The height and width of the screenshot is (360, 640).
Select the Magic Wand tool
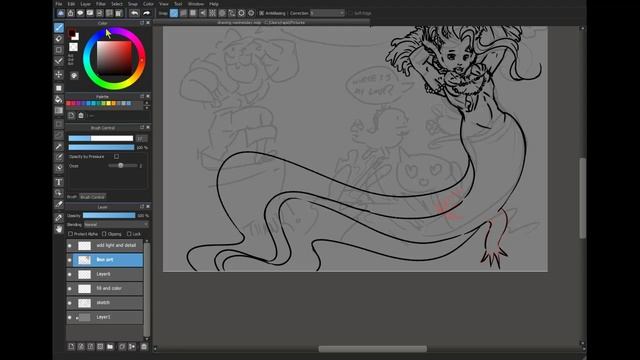[59, 146]
